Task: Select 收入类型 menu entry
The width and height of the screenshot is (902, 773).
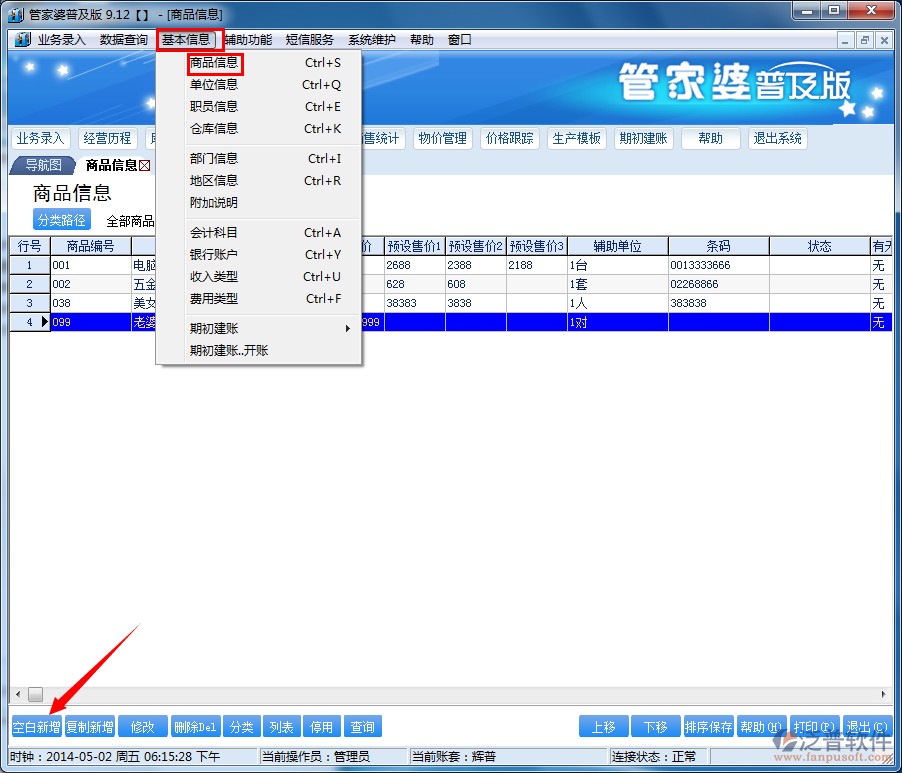Action: tap(259, 277)
